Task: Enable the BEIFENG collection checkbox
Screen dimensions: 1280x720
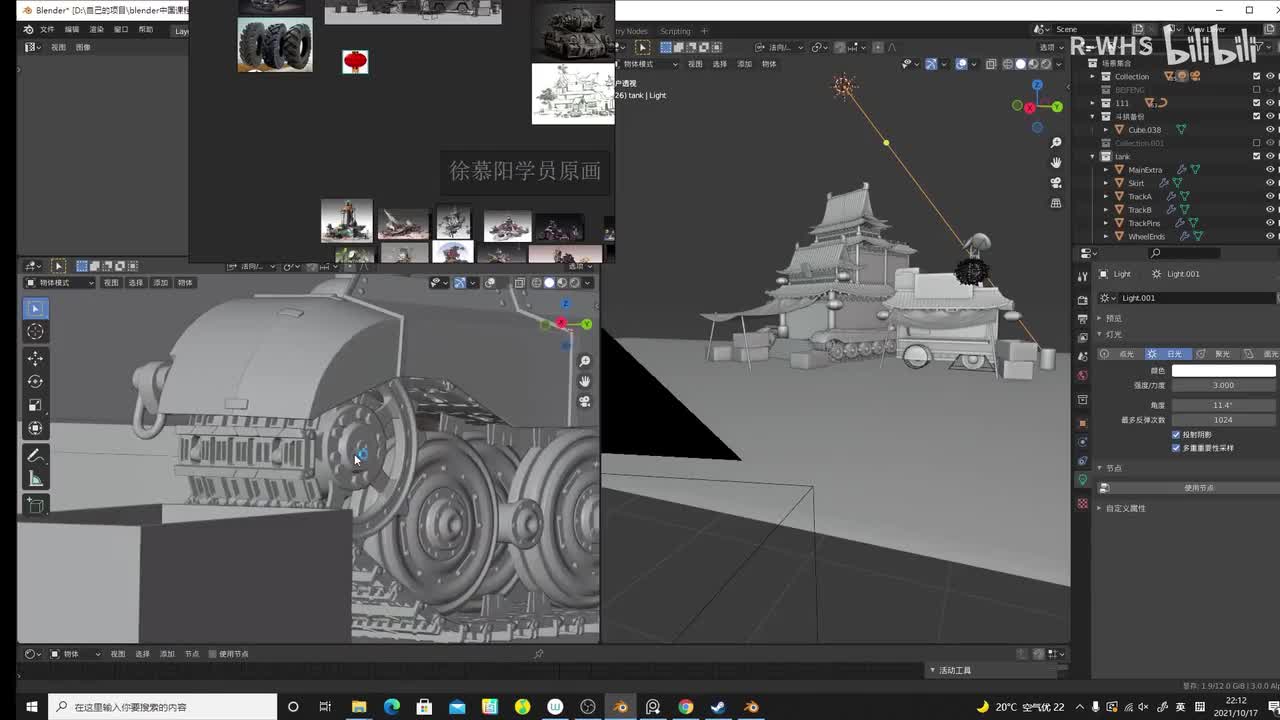Action: pos(1257,89)
